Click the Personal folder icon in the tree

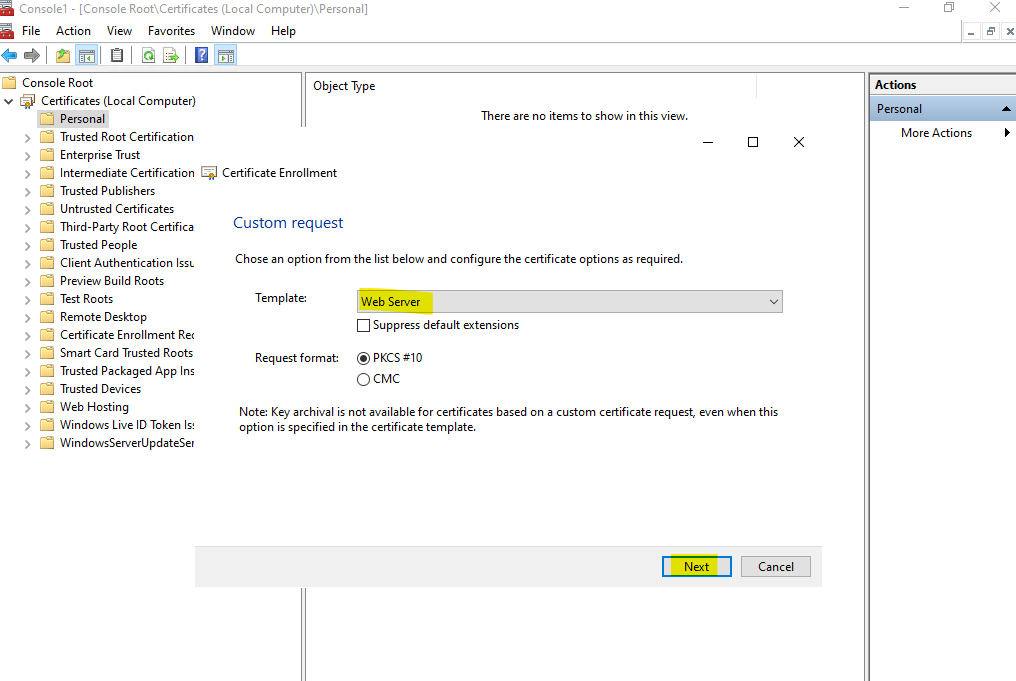(x=47, y=119)
